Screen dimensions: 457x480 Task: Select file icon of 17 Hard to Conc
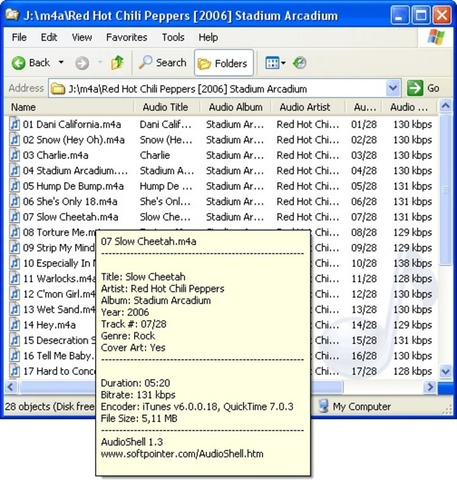(x=15, y=371)
